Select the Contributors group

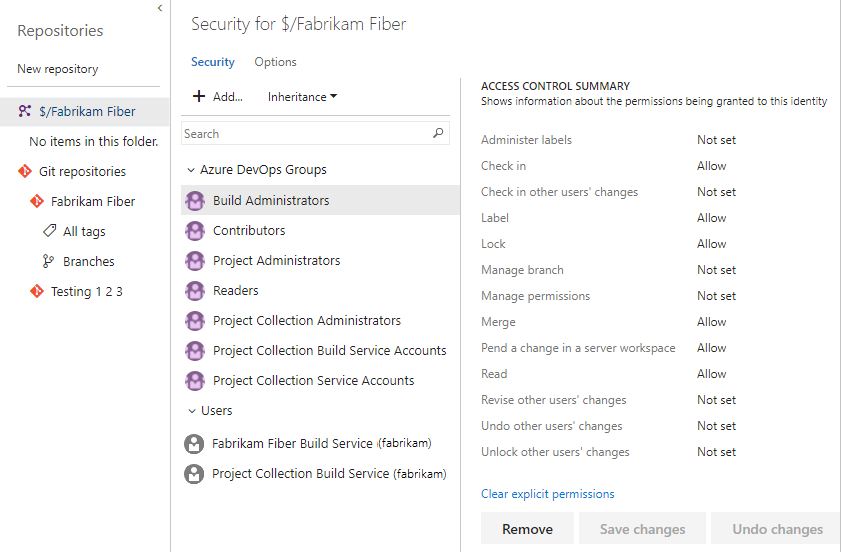(x=249, y=230)
